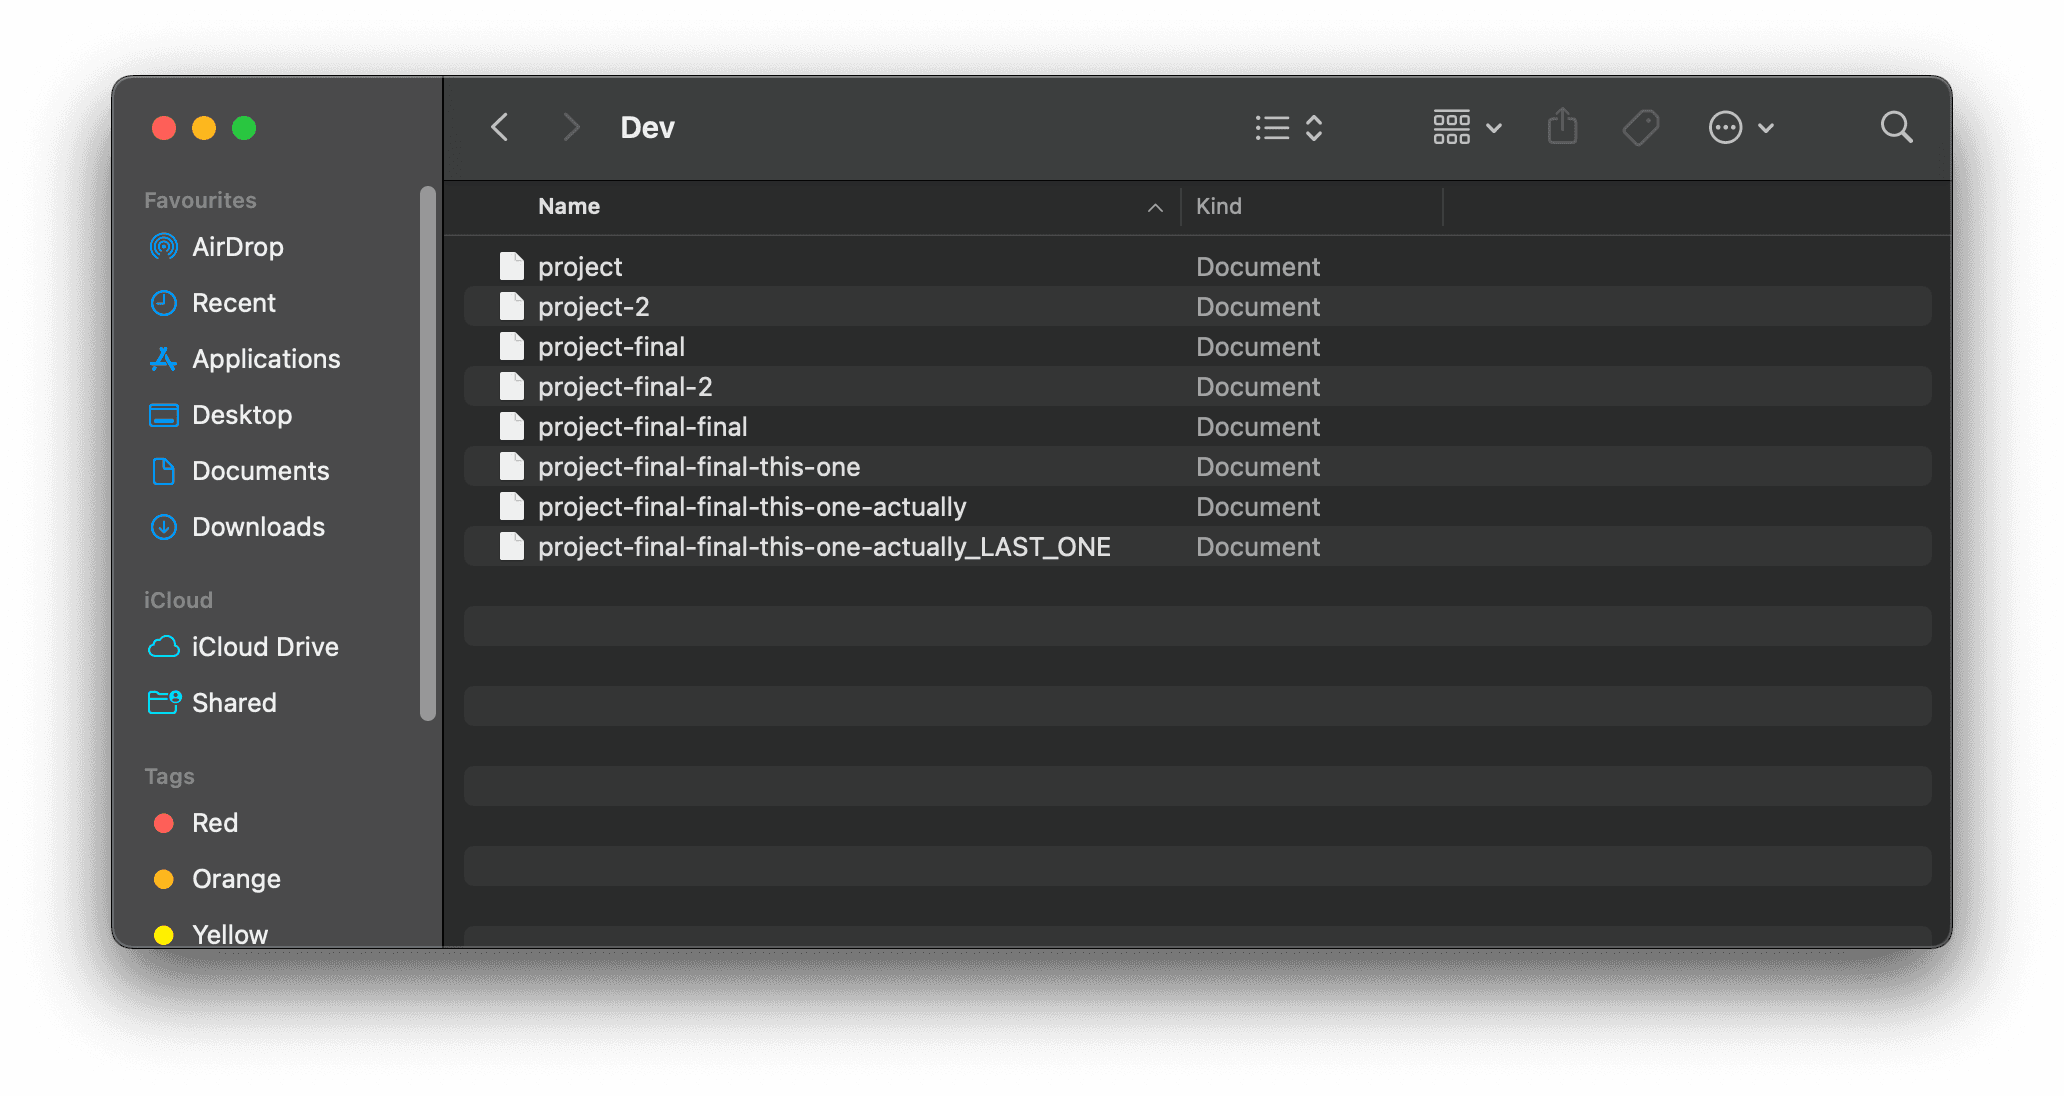Viewport: 2064px width, 1096px height.
Task: Click the document icon of project-final-final
Action: [512, 426]
